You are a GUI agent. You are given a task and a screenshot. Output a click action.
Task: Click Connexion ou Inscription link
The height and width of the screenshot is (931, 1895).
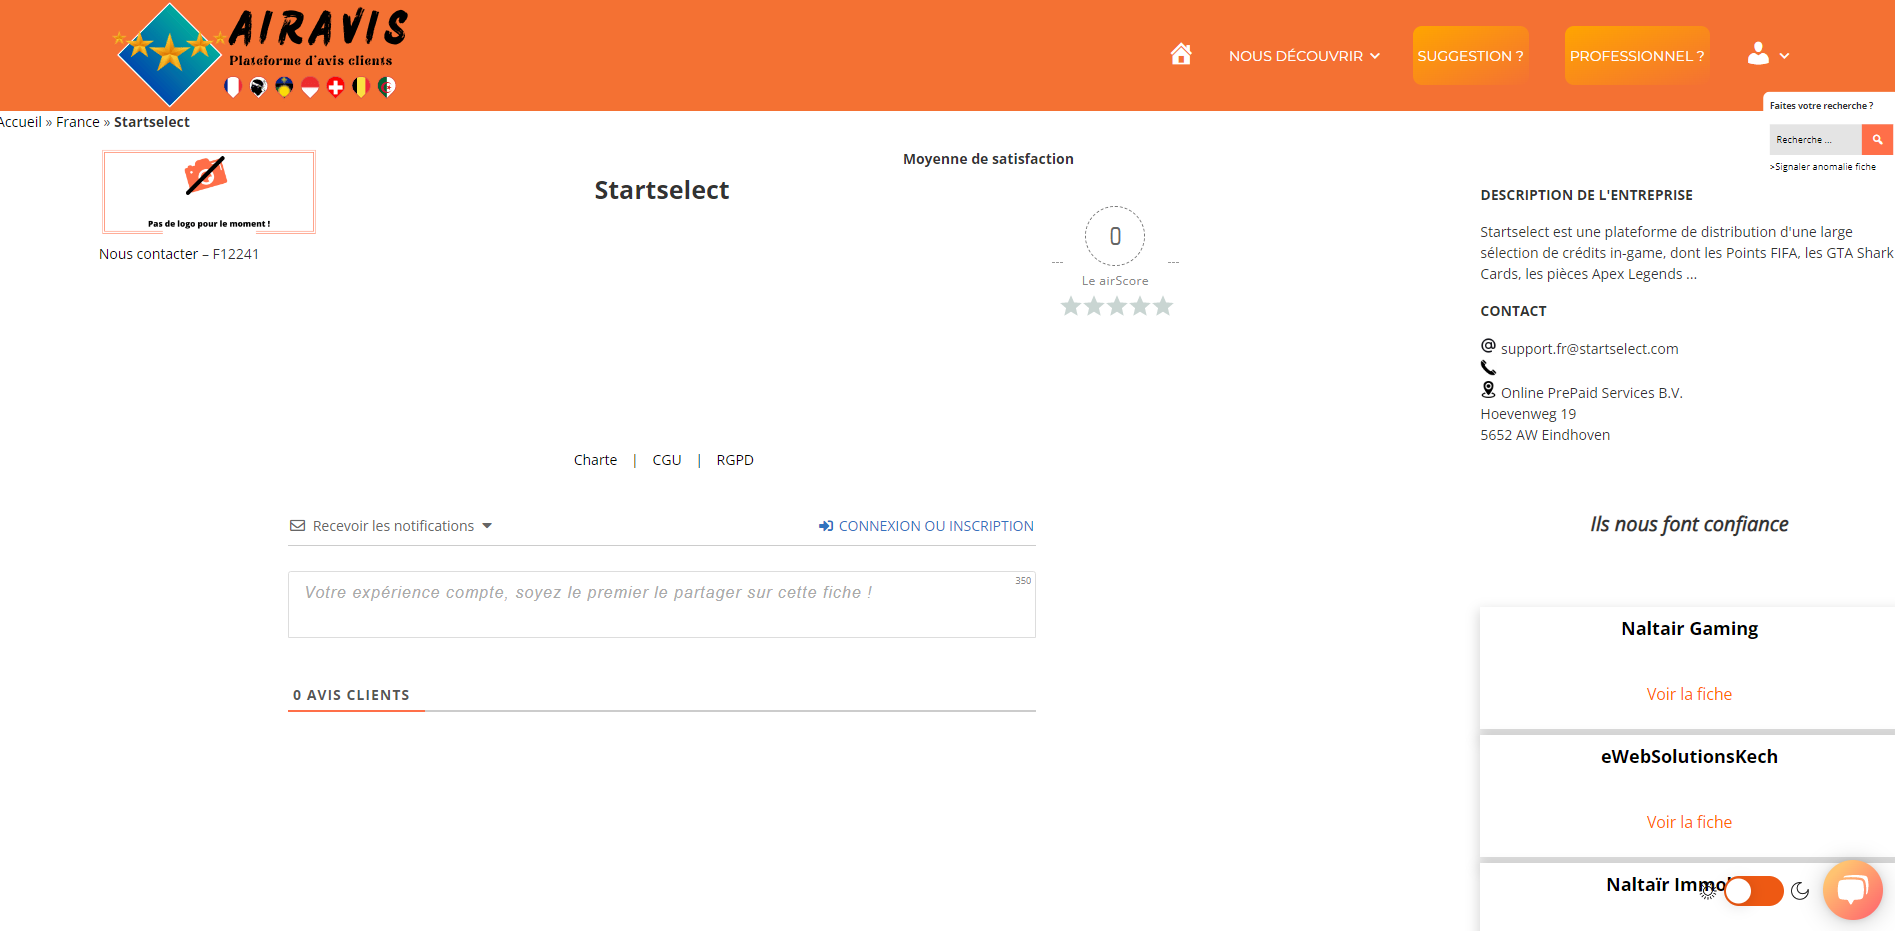[926, 526]
